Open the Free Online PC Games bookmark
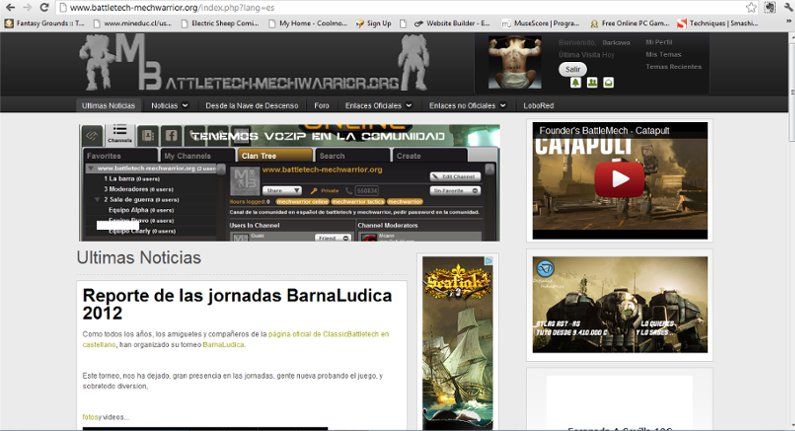 630,23
